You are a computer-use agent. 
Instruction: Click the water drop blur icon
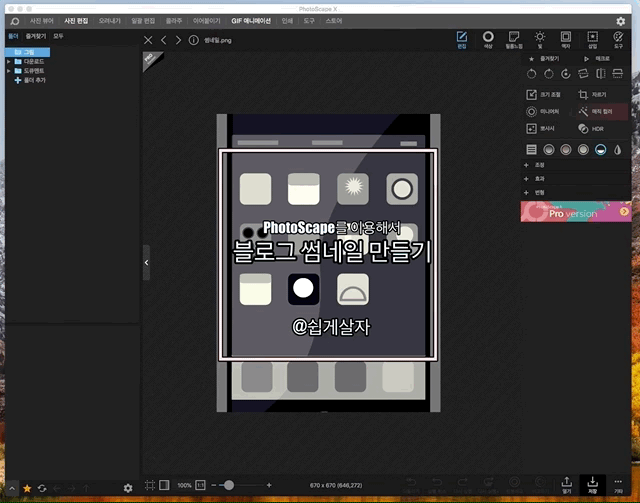618,150
